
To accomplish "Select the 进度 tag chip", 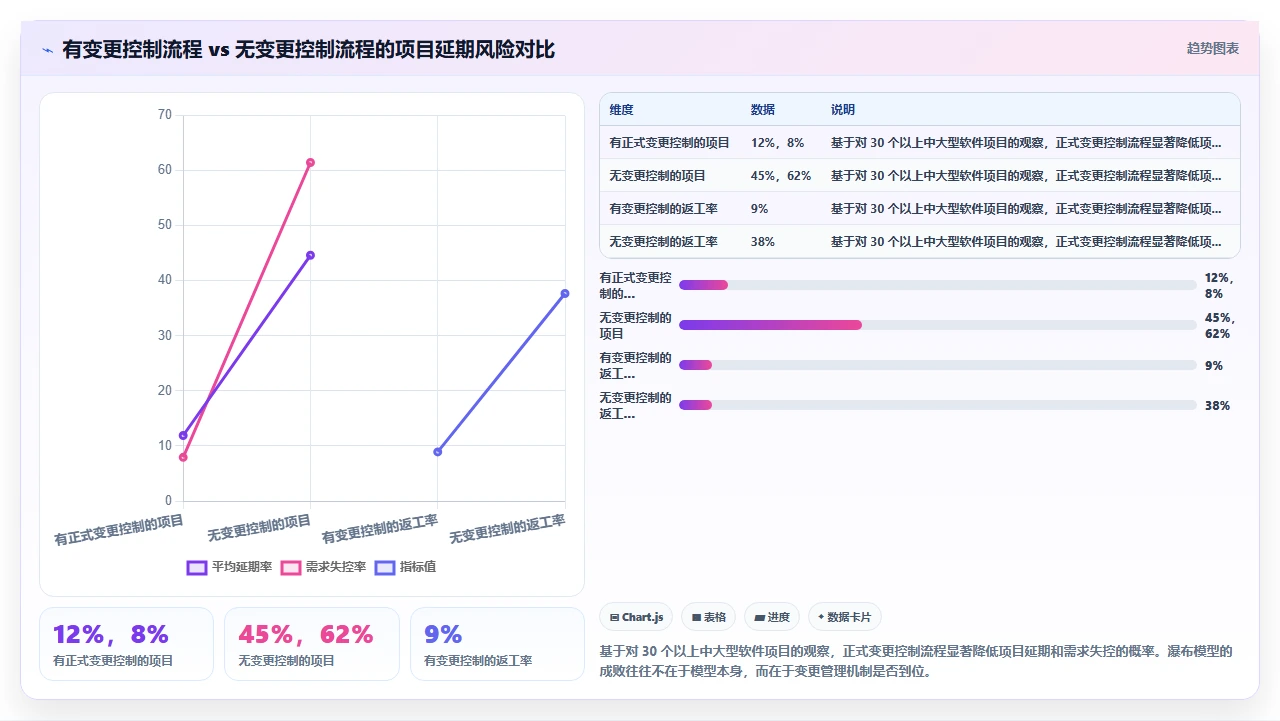I will coord(772,617).
